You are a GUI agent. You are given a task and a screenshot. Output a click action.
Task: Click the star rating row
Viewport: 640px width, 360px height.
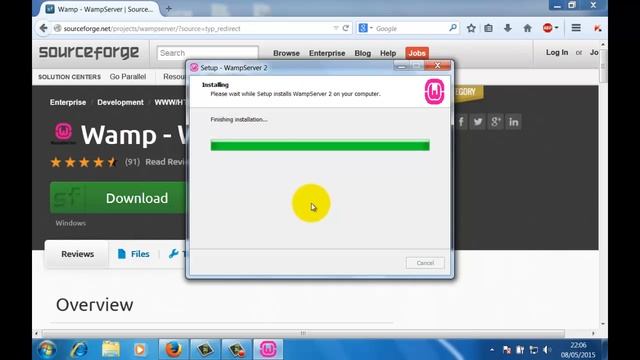tap(83, 162)
